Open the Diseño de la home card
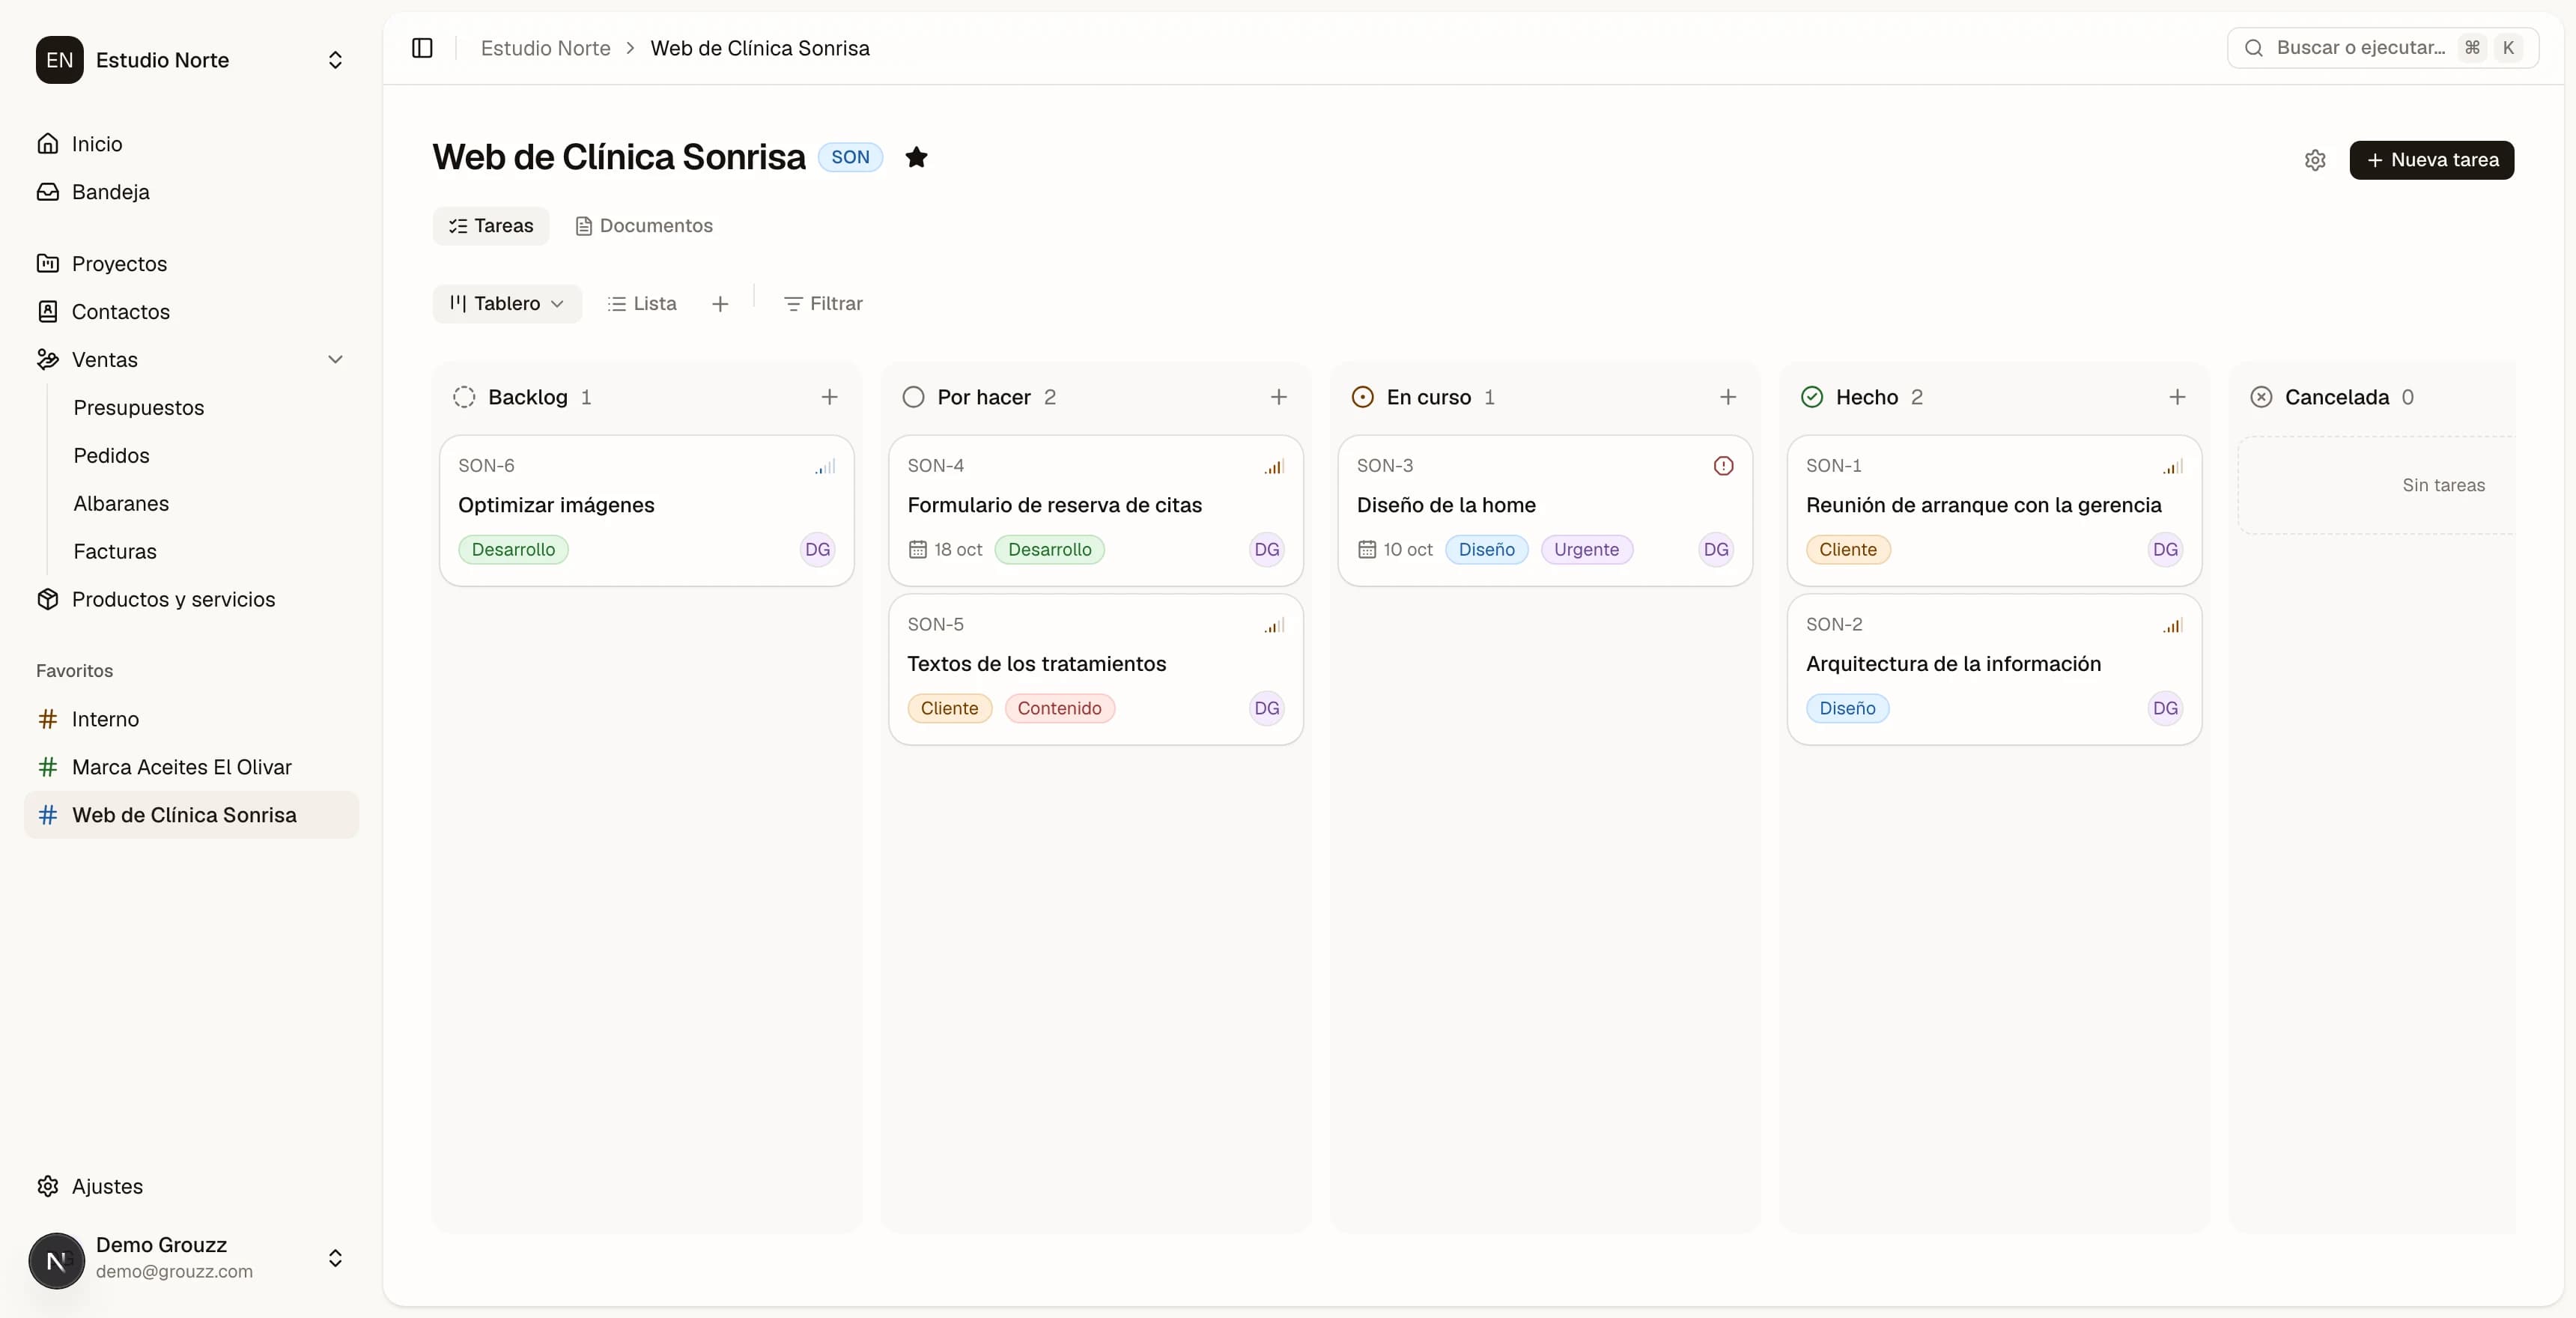 coord(1544,510)
